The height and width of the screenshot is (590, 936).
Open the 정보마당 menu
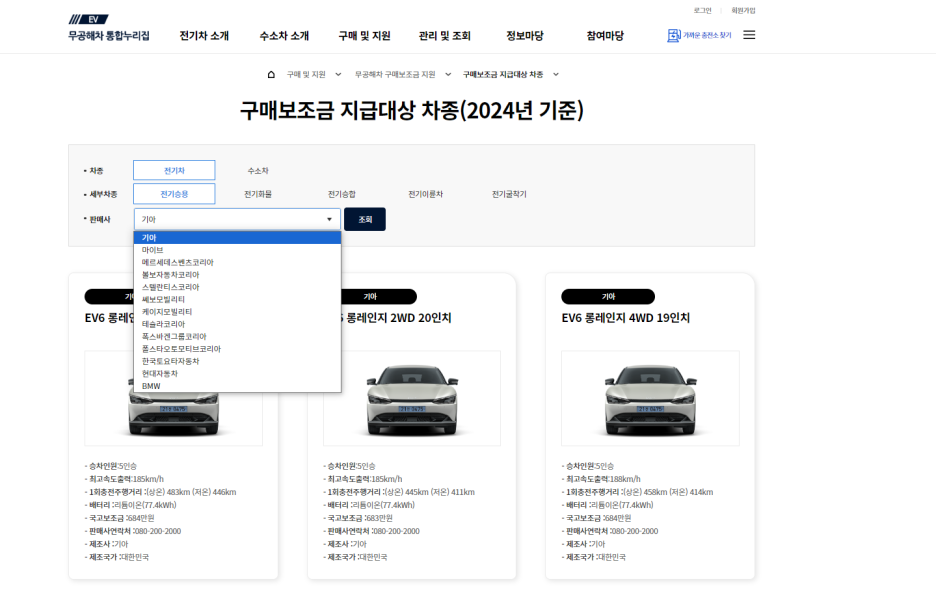click(525, 36)
